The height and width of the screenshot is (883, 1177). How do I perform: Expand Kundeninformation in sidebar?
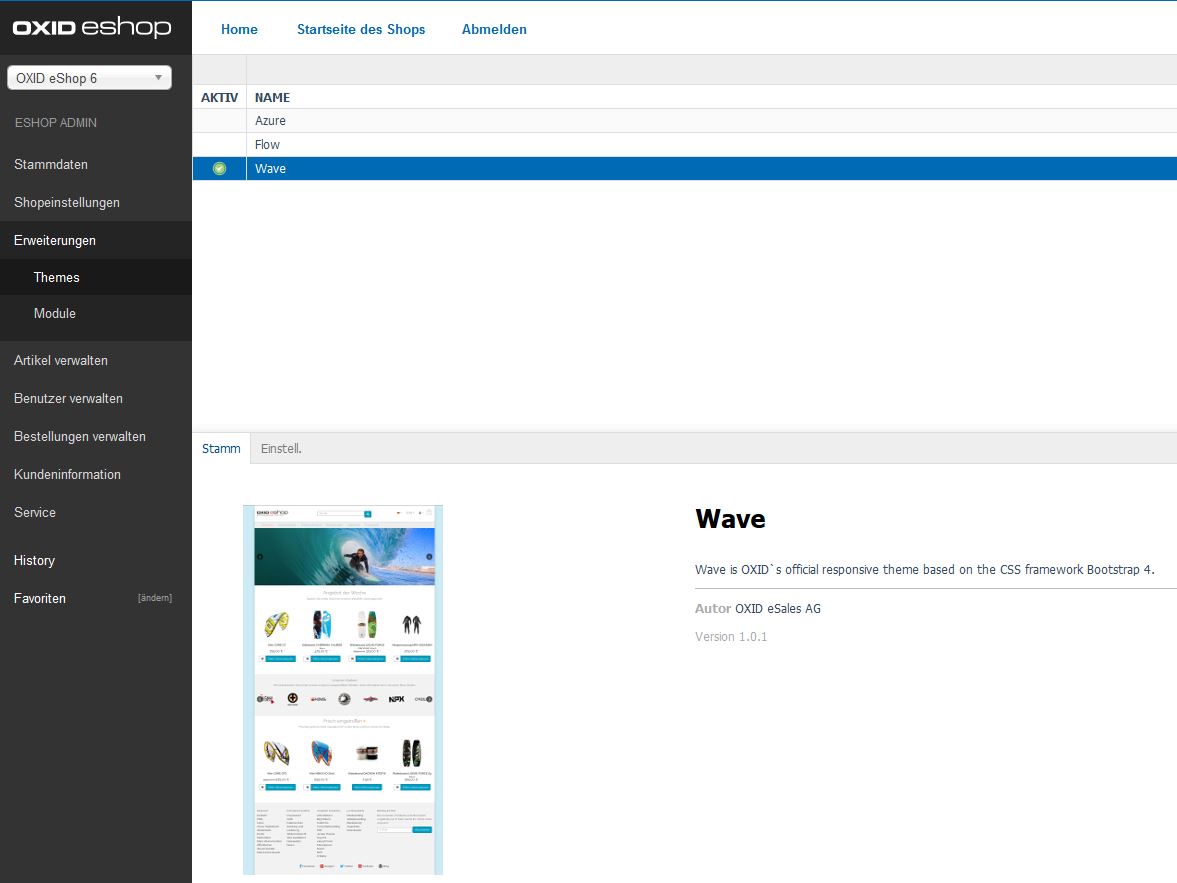click(67, 474)
